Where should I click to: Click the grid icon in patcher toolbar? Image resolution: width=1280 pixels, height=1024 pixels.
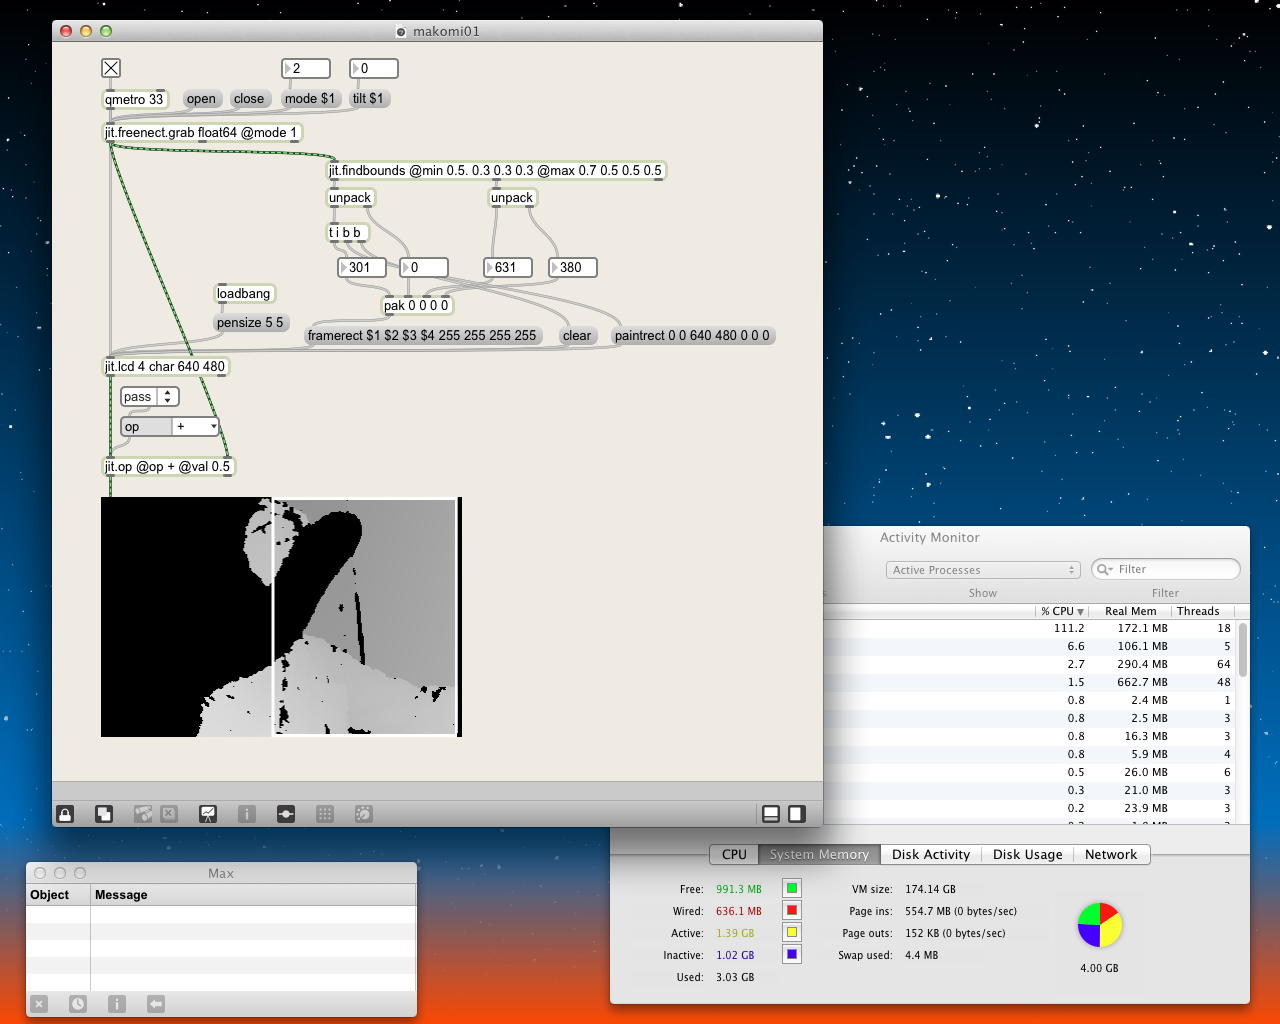pos(325,814)
